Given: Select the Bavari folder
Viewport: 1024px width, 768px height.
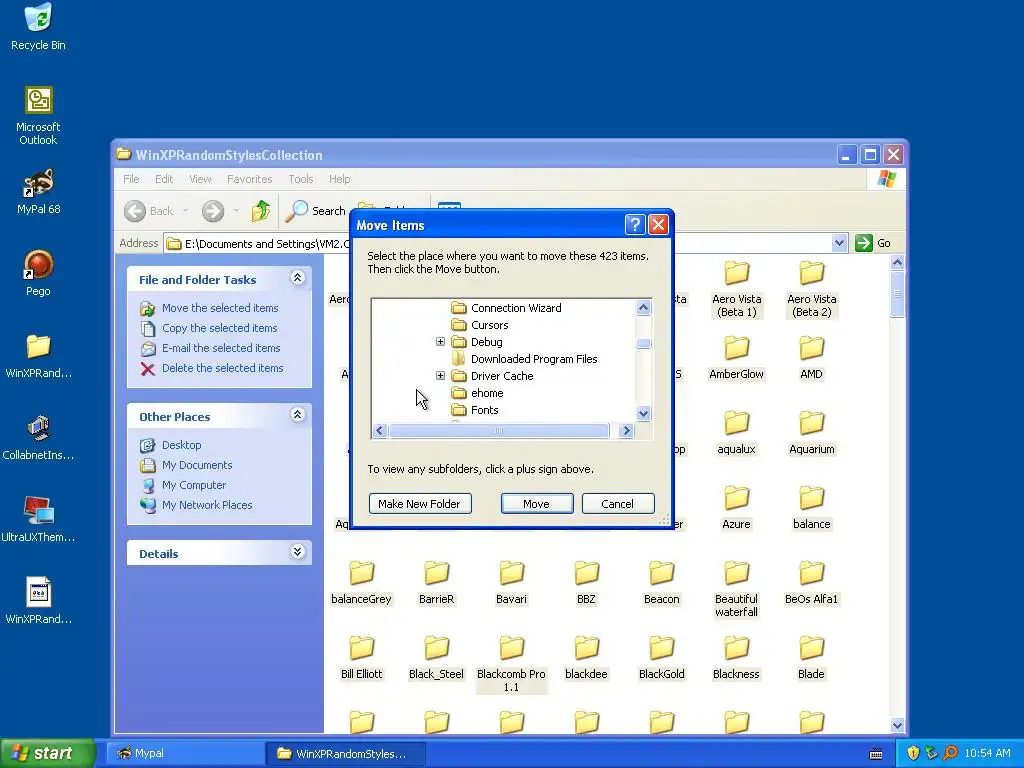Looking at the screenshot, I should (511, 583).
